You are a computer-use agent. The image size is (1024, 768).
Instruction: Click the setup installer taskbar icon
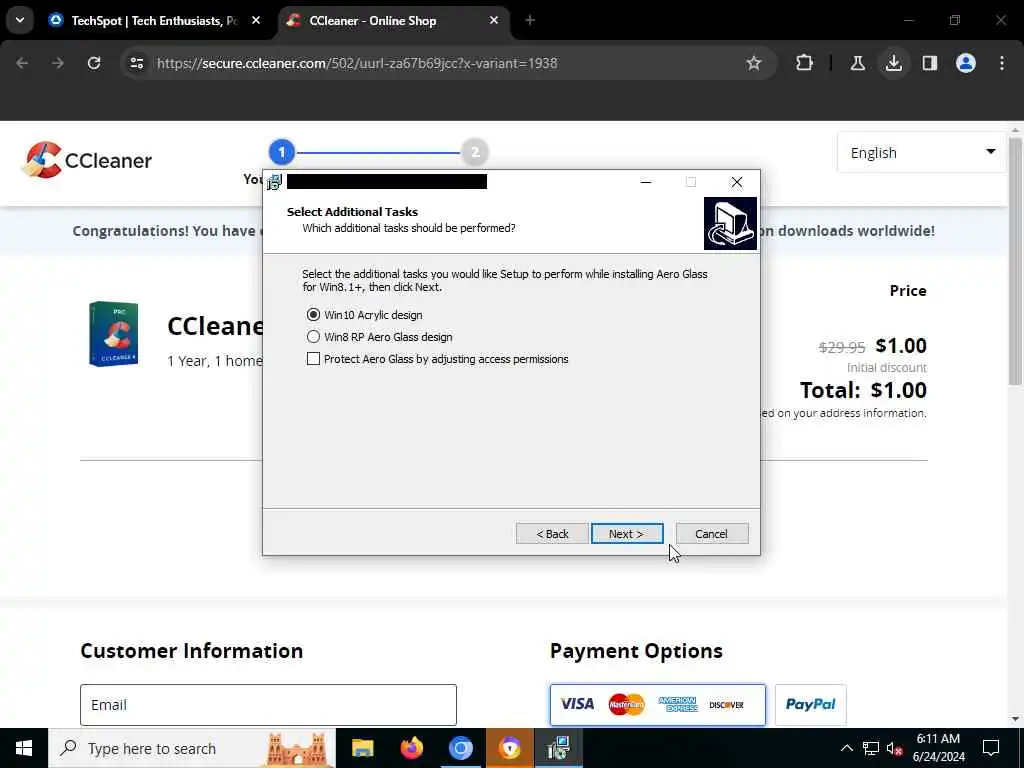pyautogui.click(x=558, y=748)
